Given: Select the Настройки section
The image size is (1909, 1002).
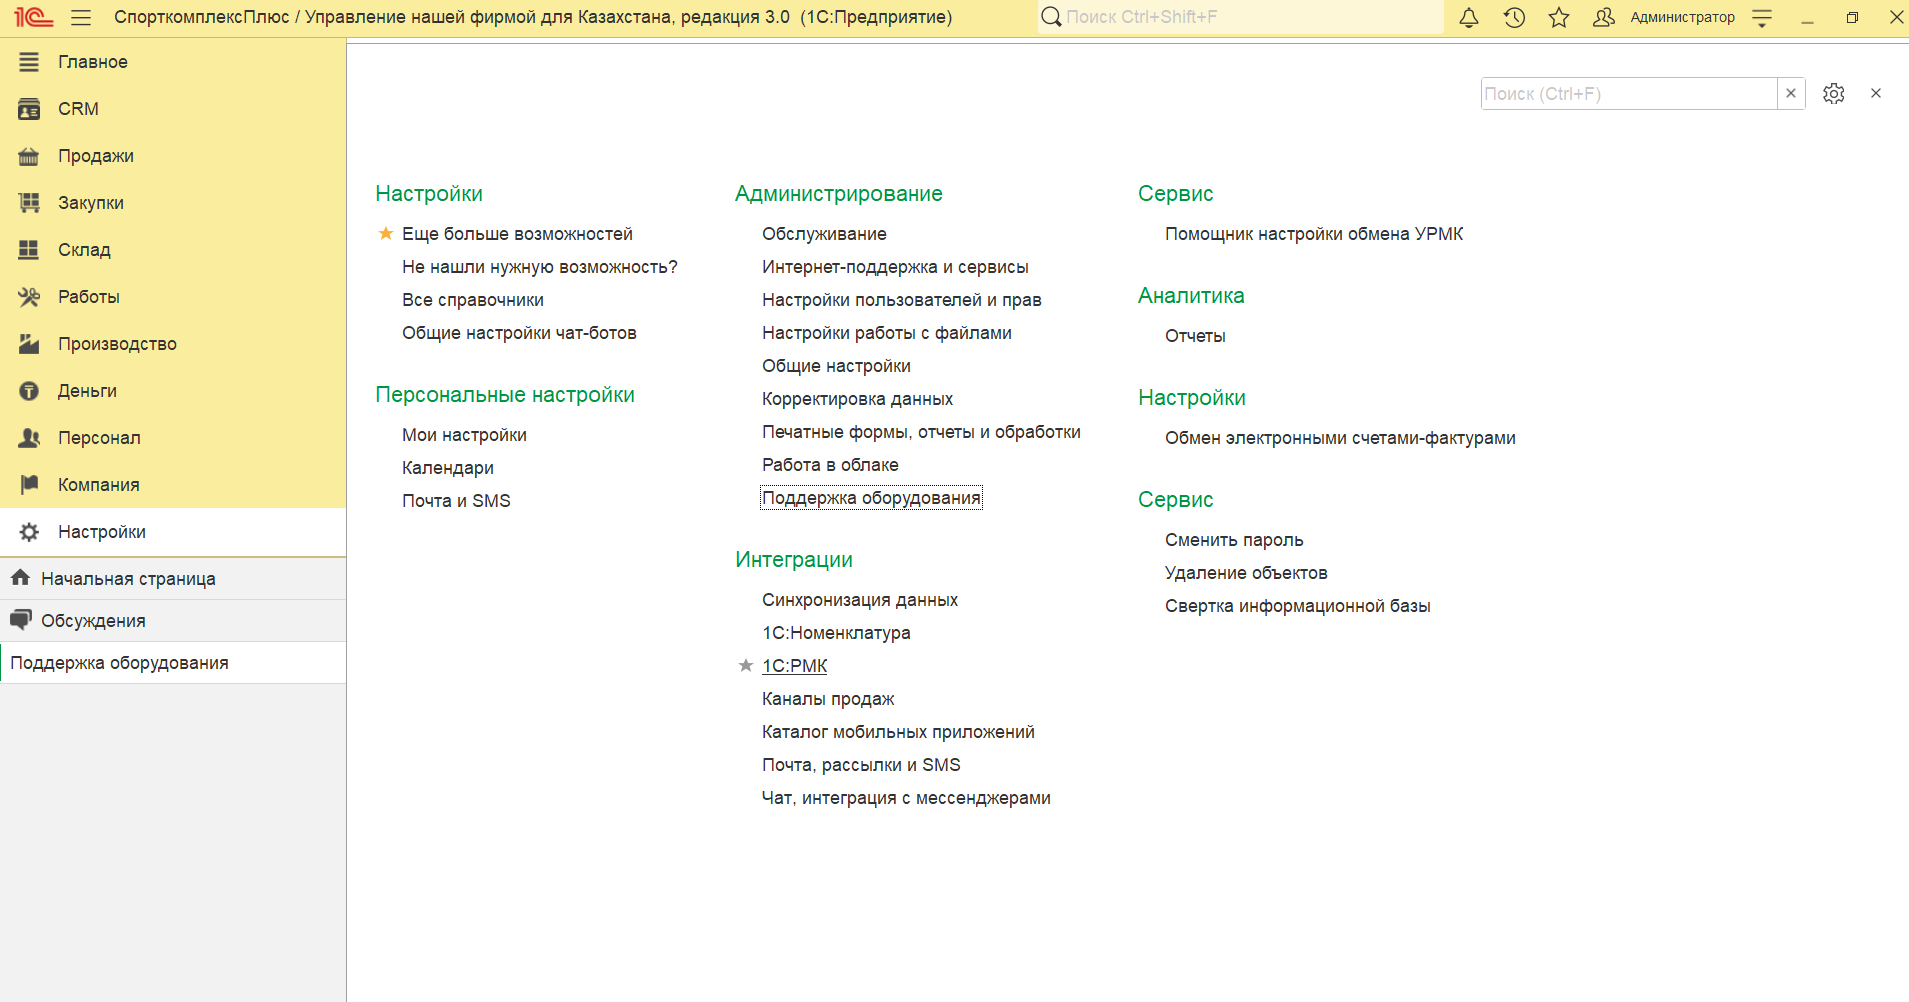Looking at the screenshot, I should (173, 532).
